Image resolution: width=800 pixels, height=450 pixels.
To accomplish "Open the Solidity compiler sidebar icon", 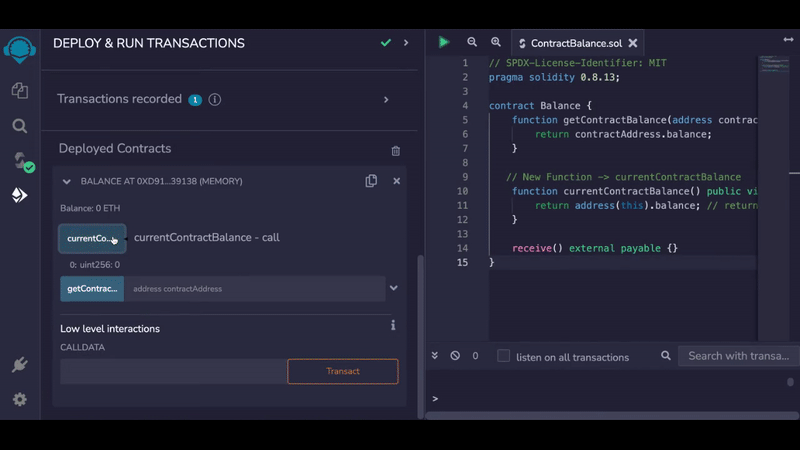I will pos(20,161).
